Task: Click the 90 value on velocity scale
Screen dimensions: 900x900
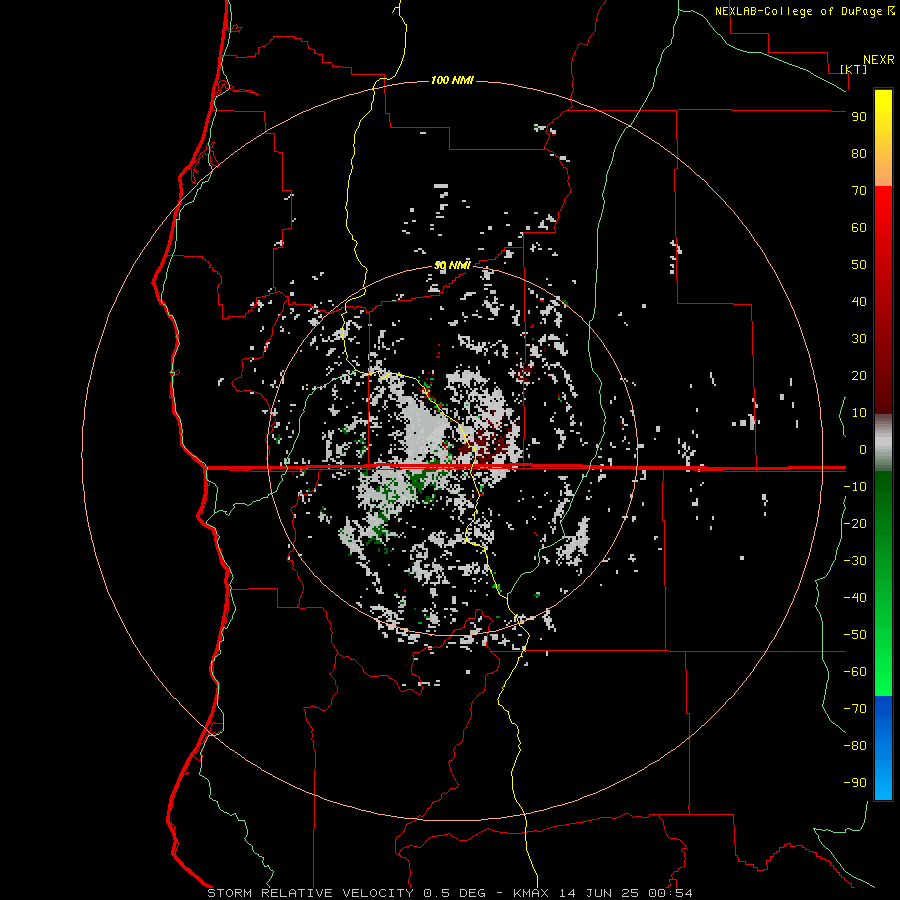Action: (859, 117)
